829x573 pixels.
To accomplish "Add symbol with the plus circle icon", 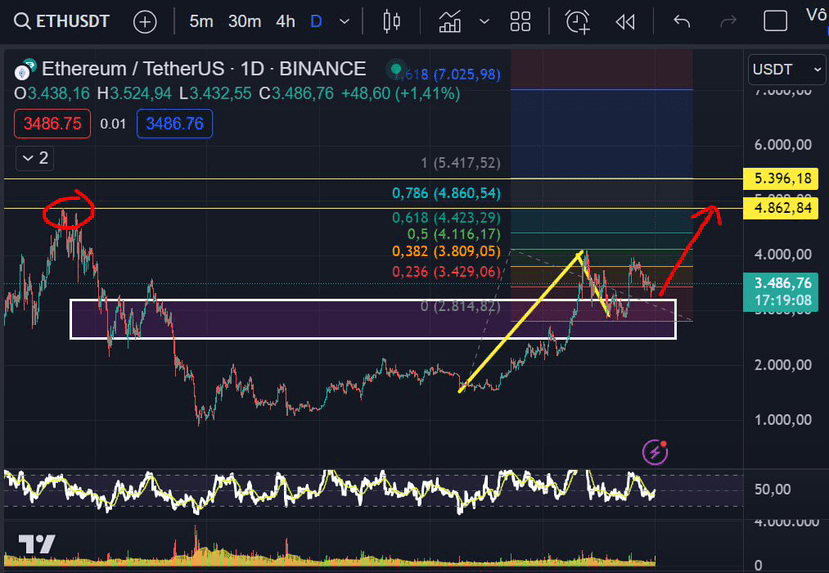I will 145,22.
